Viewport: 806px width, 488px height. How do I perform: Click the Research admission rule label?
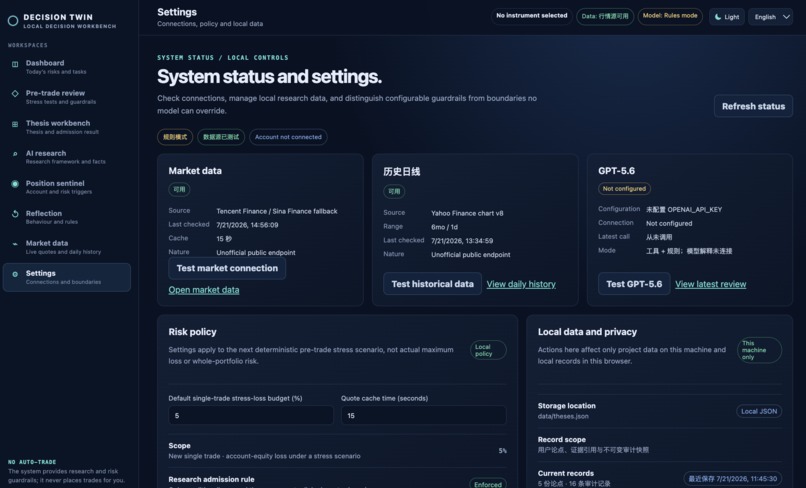pos(211,479)
